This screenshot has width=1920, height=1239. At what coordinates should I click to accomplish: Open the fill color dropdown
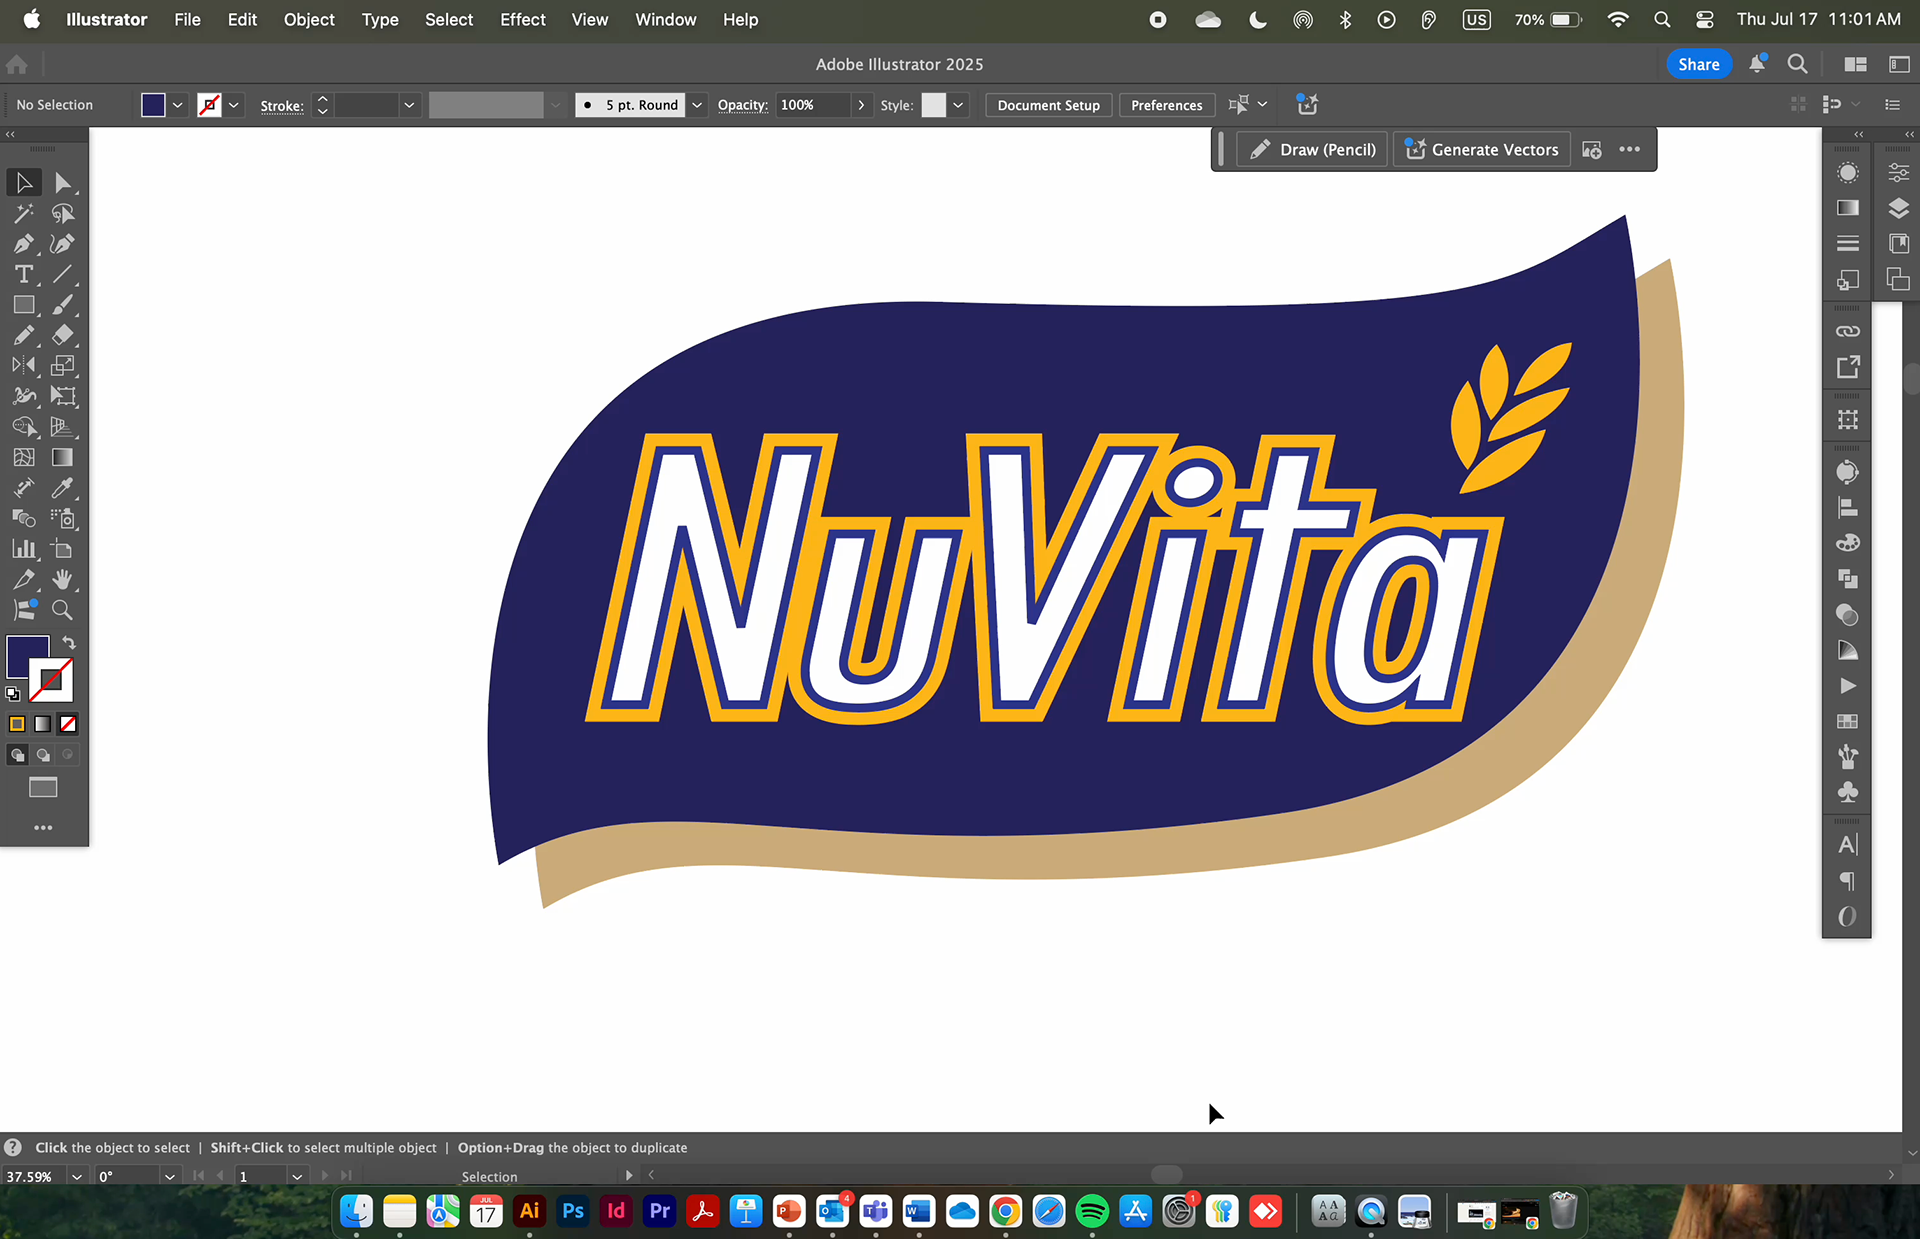(177, 105)
